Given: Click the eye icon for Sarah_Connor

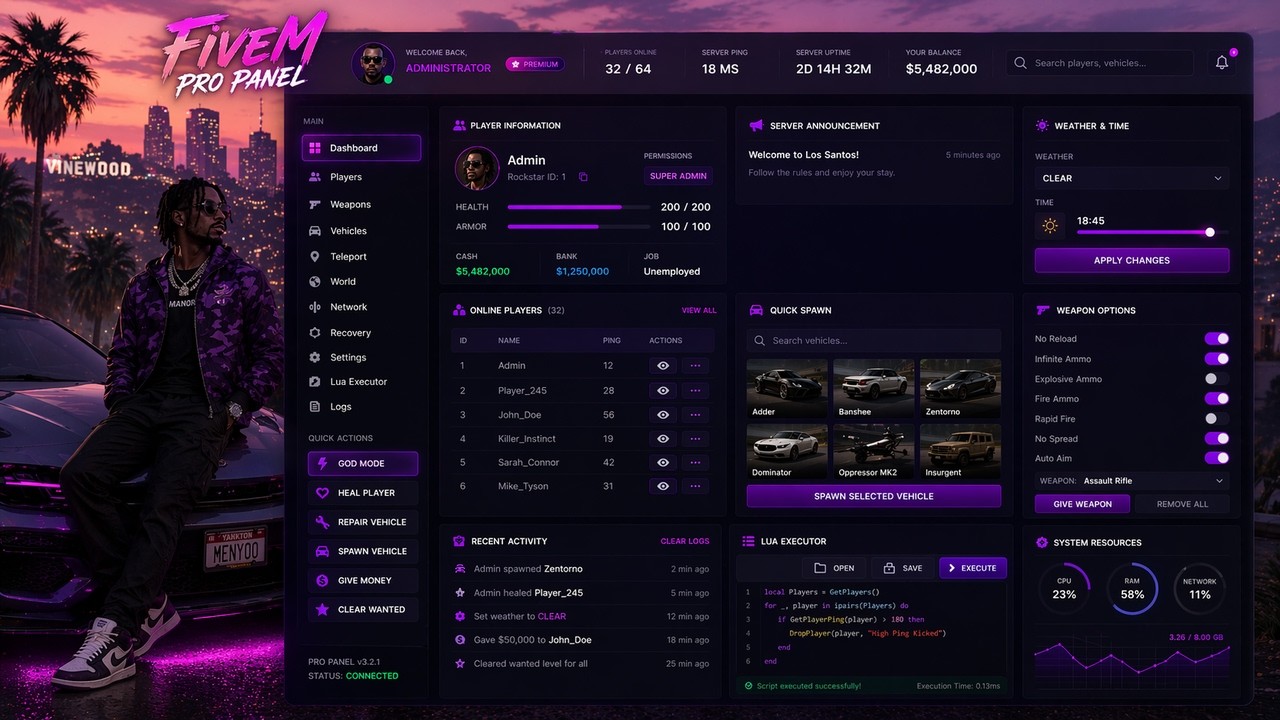Looking at the screenshot, I should (662, 462).
